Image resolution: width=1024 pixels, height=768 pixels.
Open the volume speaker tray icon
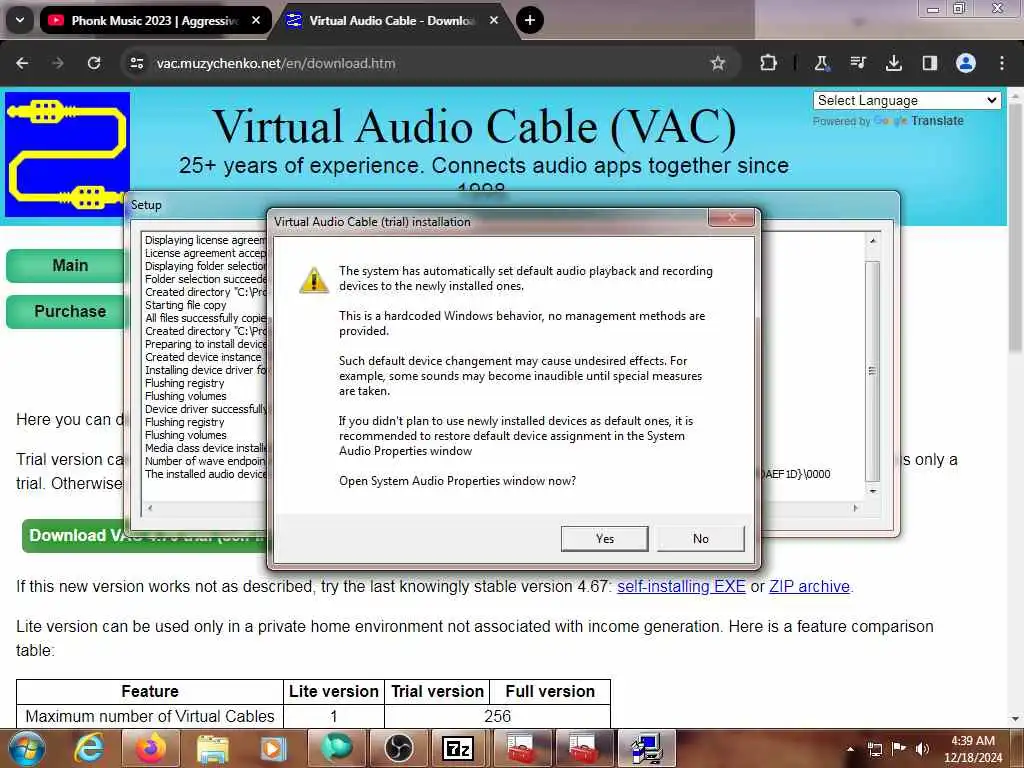click(x=922, y=749)
